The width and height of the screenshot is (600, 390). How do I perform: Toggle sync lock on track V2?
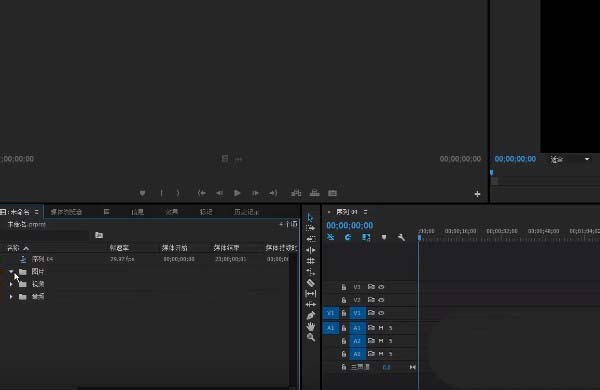point(371,300)
